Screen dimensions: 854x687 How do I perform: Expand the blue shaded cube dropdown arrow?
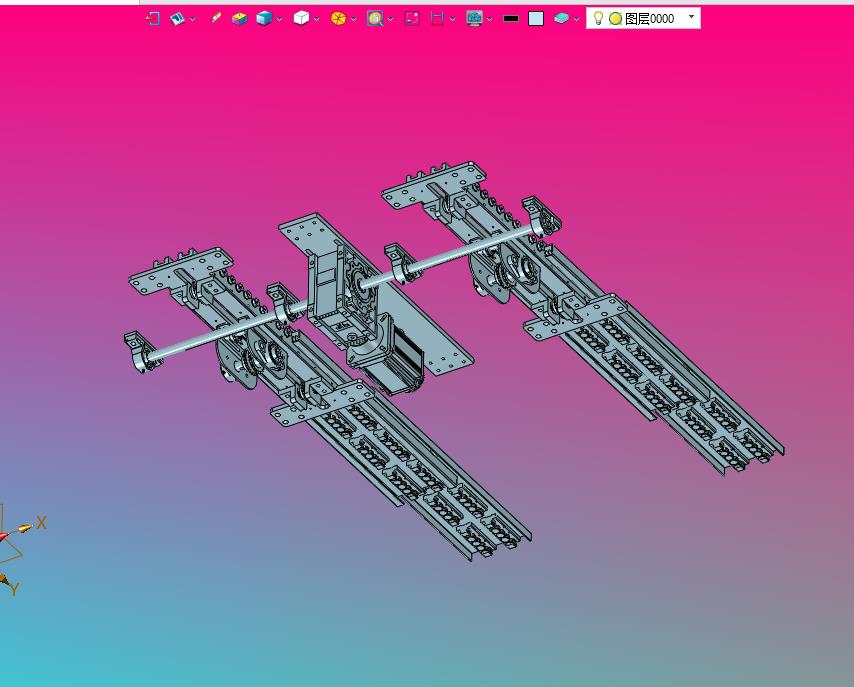tap(279, 19)
